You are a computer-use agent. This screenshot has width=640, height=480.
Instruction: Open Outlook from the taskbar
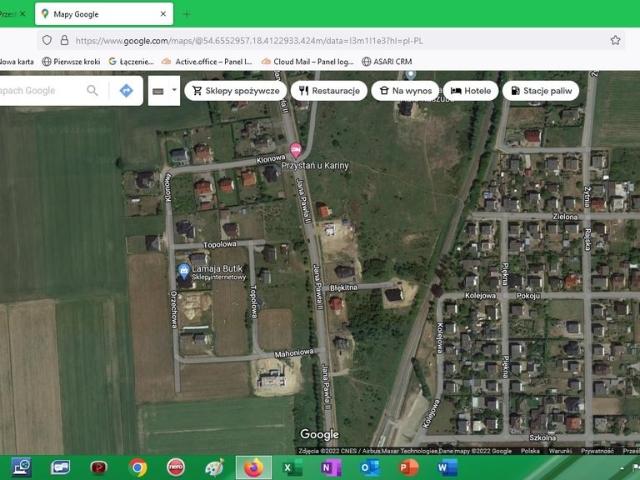pos(369,467)
